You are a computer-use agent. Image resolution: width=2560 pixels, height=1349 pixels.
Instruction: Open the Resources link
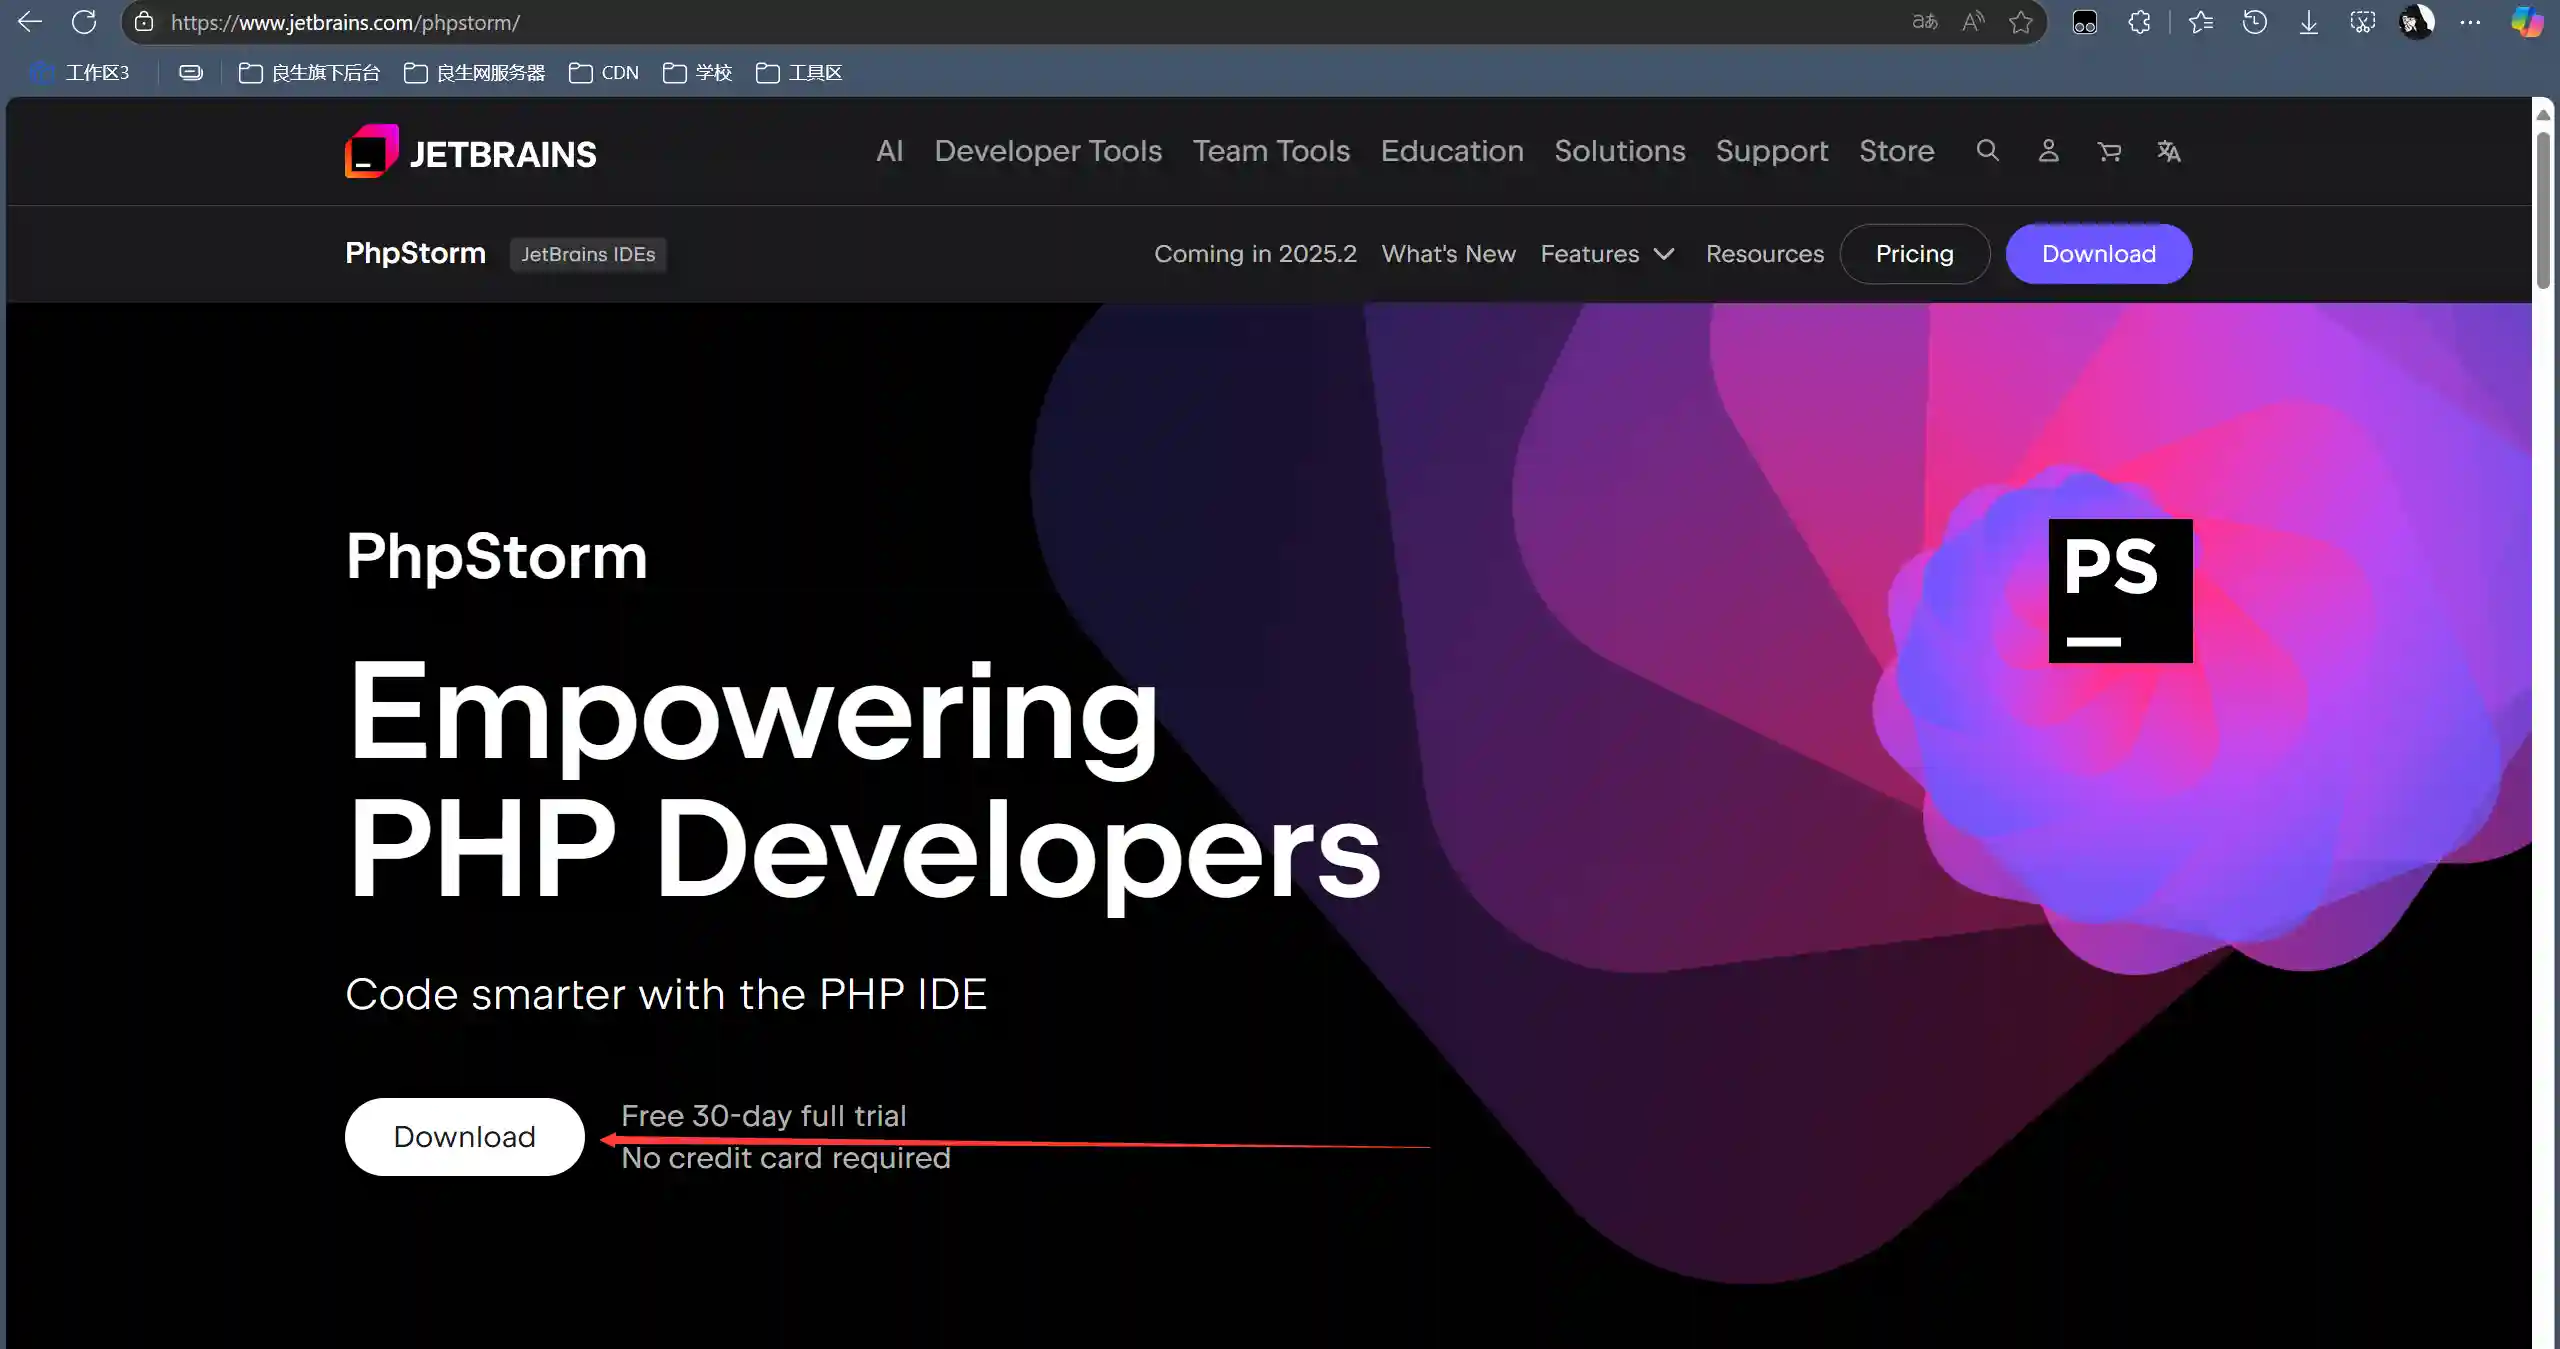[1765, 254]
